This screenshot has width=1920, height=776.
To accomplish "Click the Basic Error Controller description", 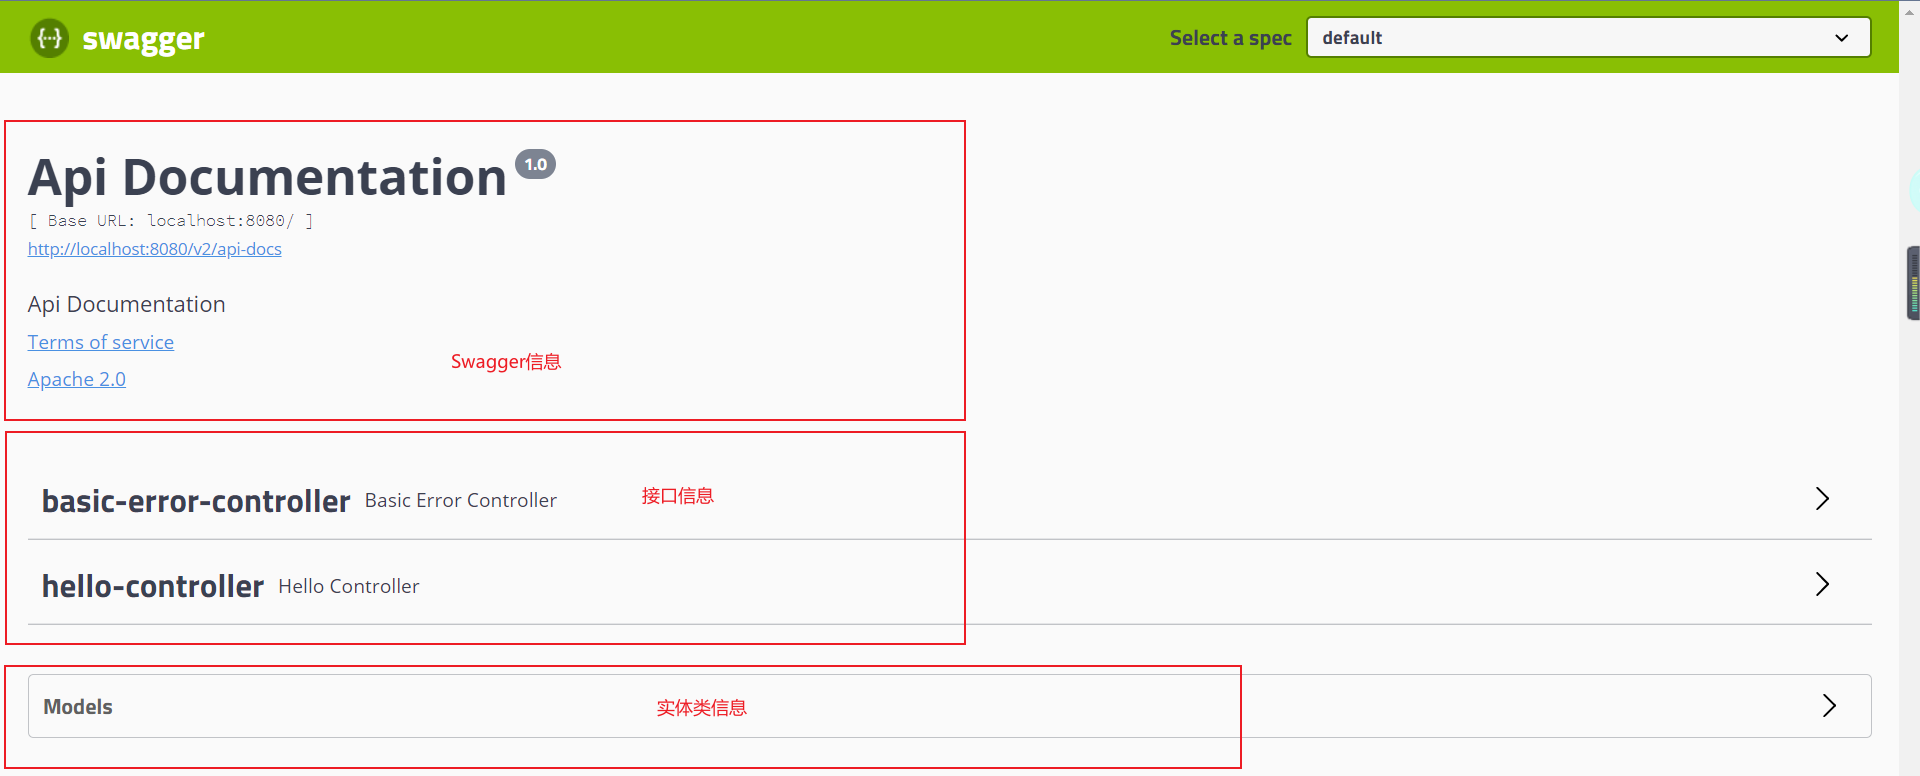I will pyautogui.click(x=461, y=500).
